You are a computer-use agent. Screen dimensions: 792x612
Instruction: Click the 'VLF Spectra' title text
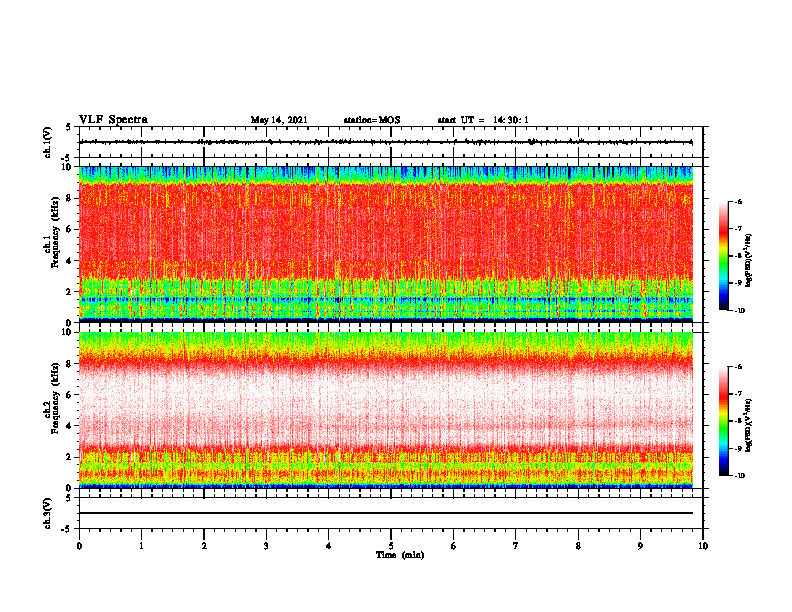pyautogui.click(x=113, y=120)
